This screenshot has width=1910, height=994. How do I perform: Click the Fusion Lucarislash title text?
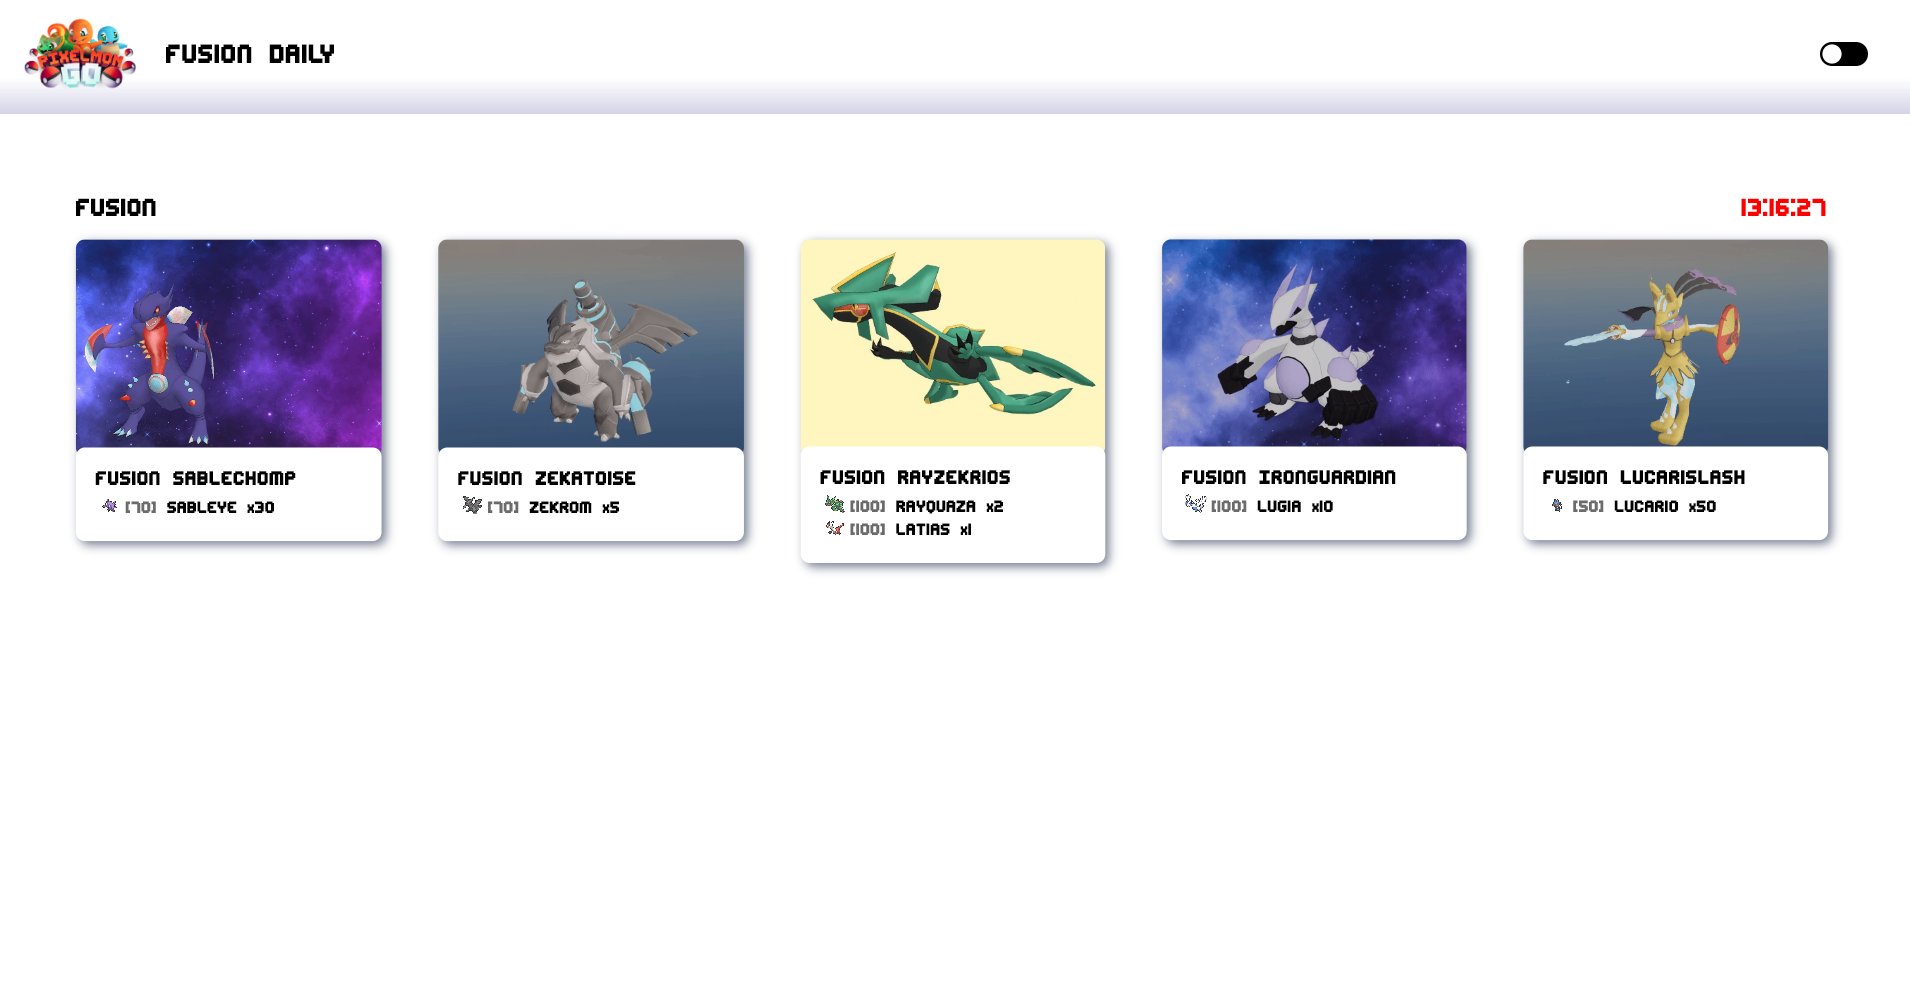click(x=1644, y=478)
